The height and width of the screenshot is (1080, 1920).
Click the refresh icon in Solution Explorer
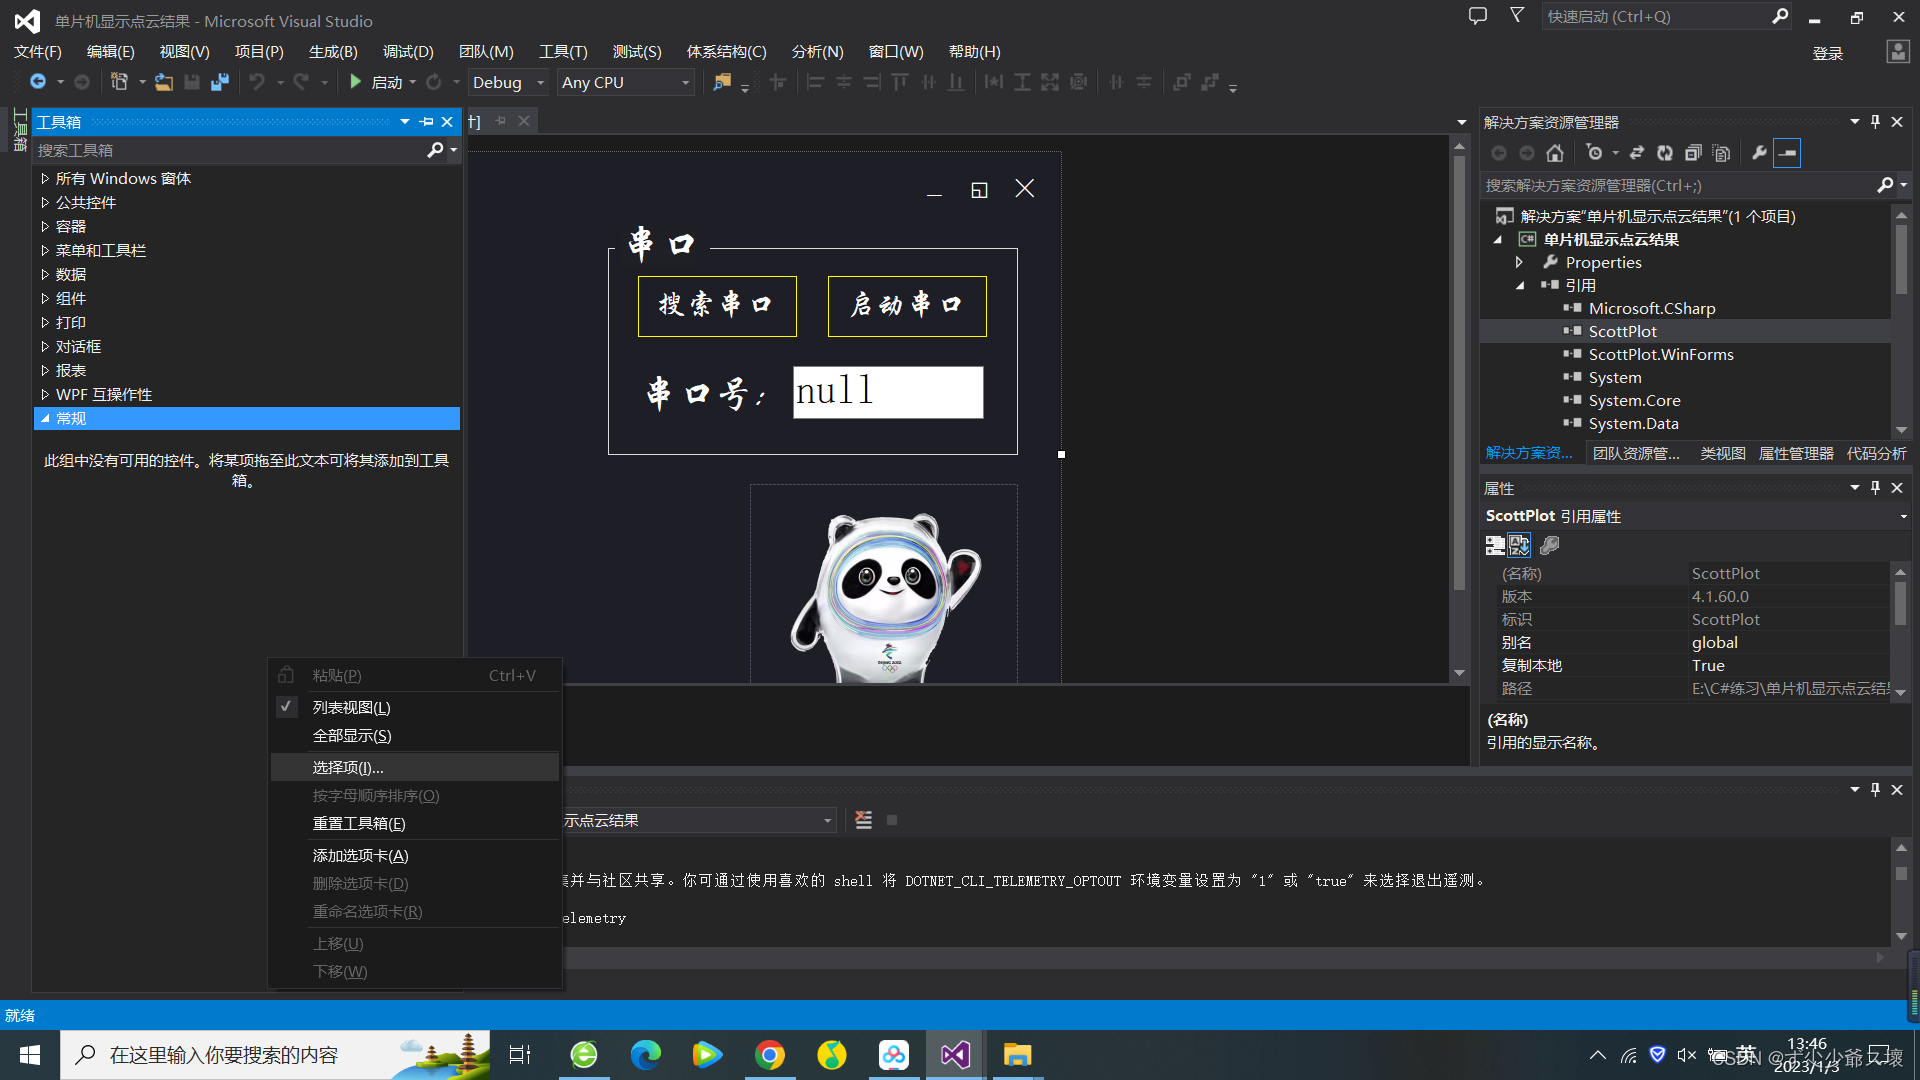(x=1665, y=153)
